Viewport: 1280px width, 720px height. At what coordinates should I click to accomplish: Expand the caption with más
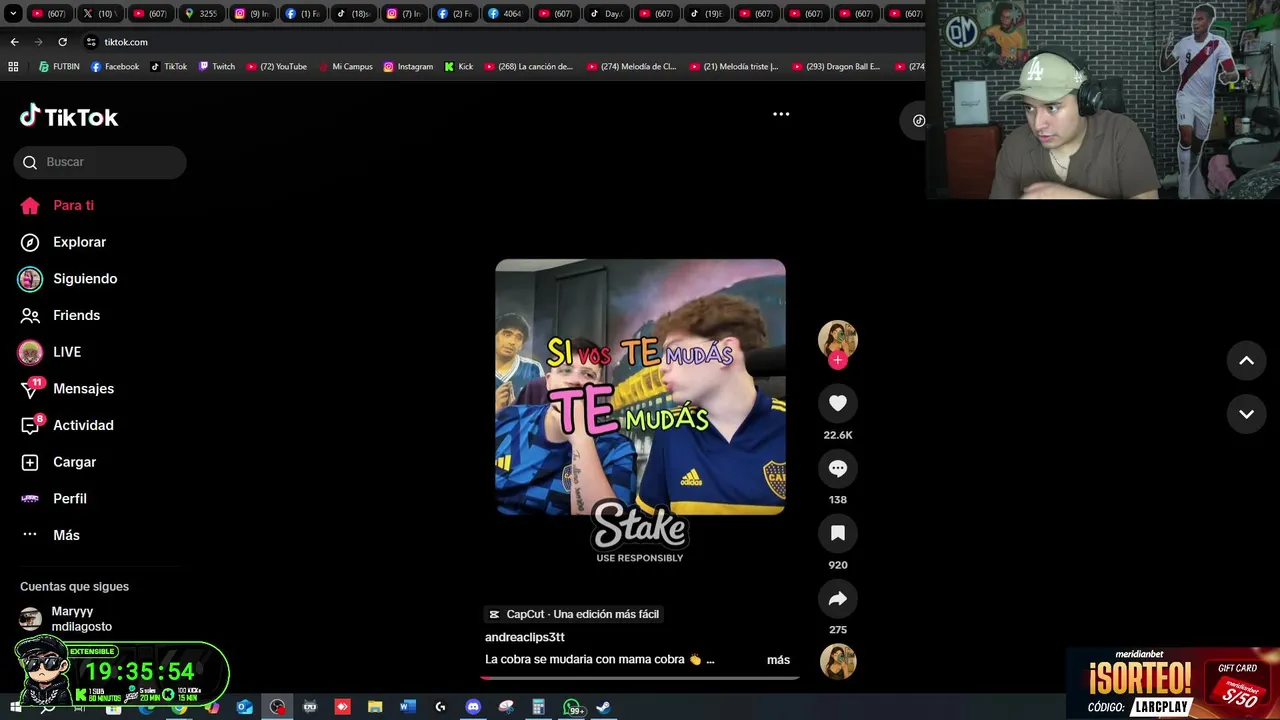pyautogui.click(x=778, y=660)
